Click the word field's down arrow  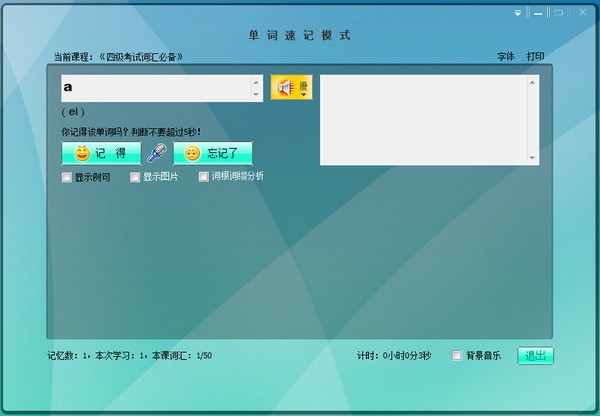[x=256, y=94]
